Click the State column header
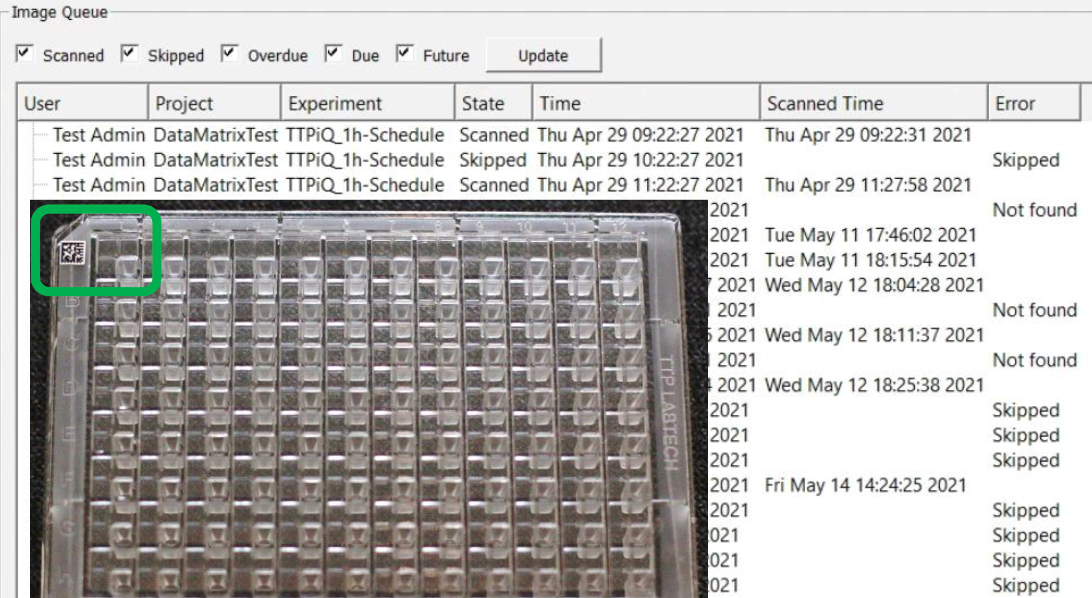This screenshot has height=598, width=1092. 494,103
